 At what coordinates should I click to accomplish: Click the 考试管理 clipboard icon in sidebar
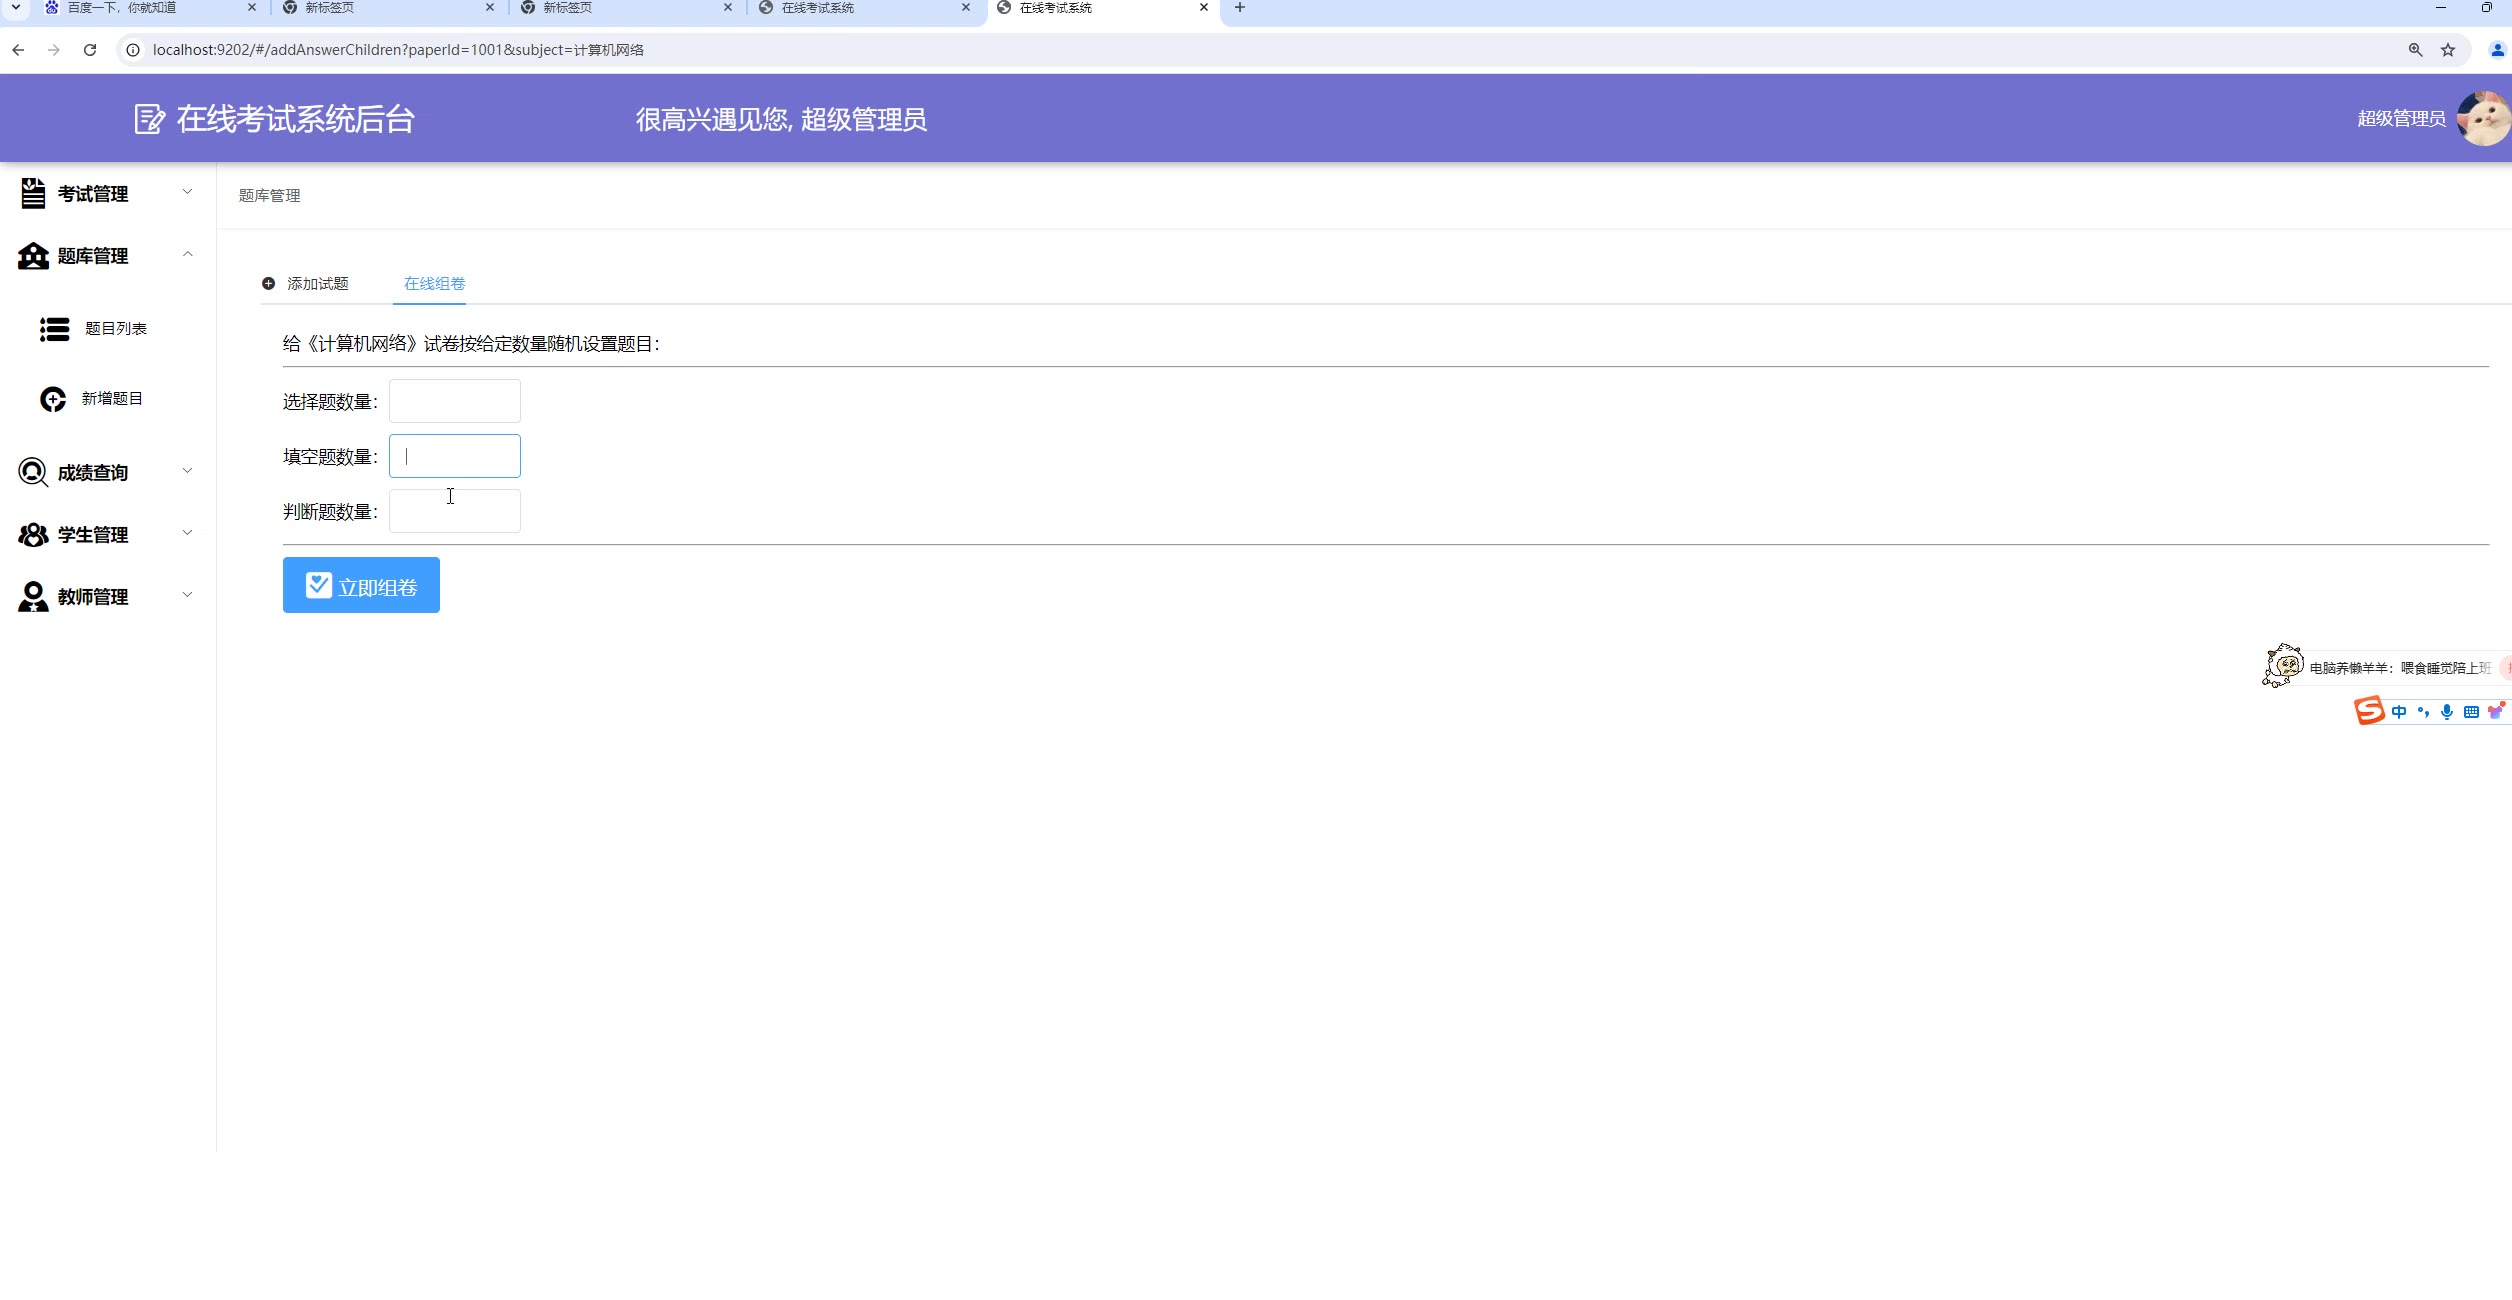pyautogui.click(x=33, y=193)
